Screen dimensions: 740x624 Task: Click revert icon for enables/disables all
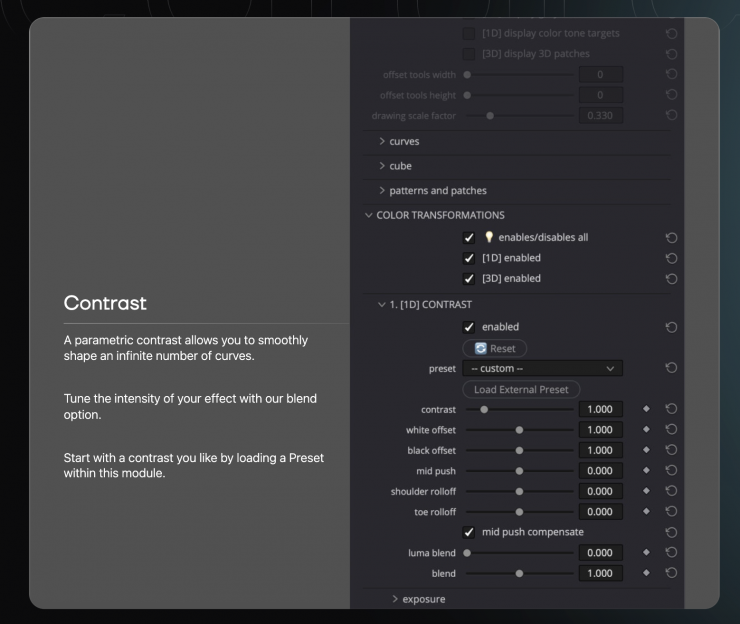coord(671,238)
